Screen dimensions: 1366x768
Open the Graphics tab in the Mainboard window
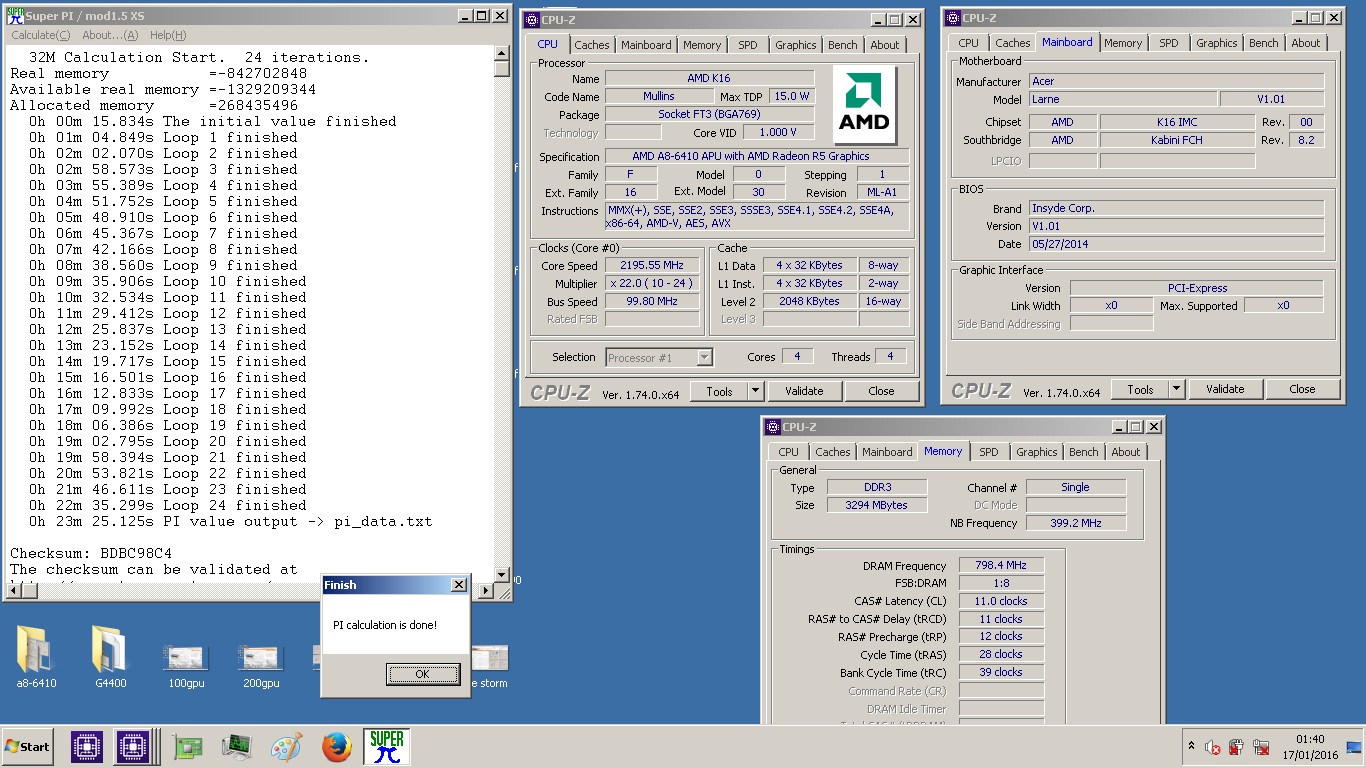click(x=1217, y=43)
